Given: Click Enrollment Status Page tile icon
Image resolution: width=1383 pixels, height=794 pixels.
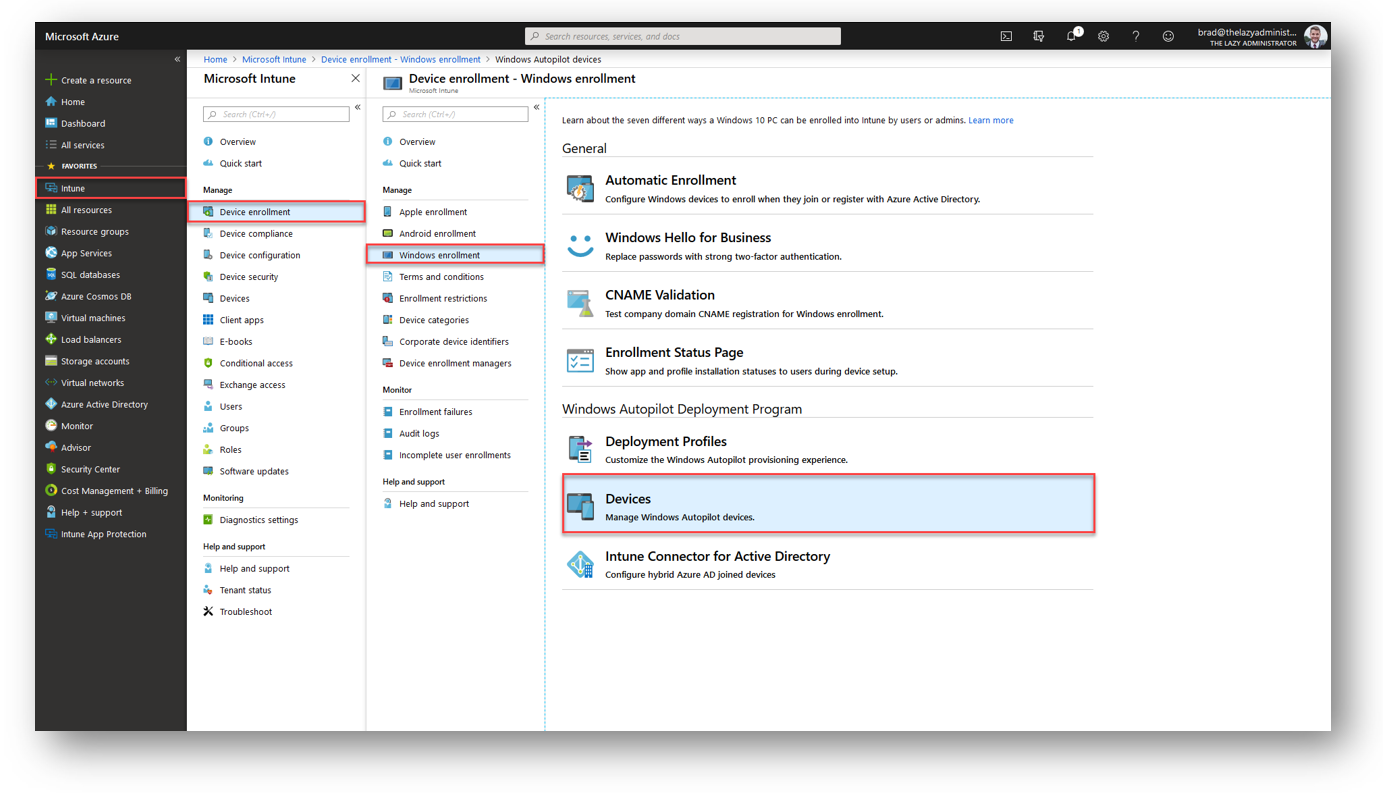Looking at the screenshot, I should coord(580,360).
